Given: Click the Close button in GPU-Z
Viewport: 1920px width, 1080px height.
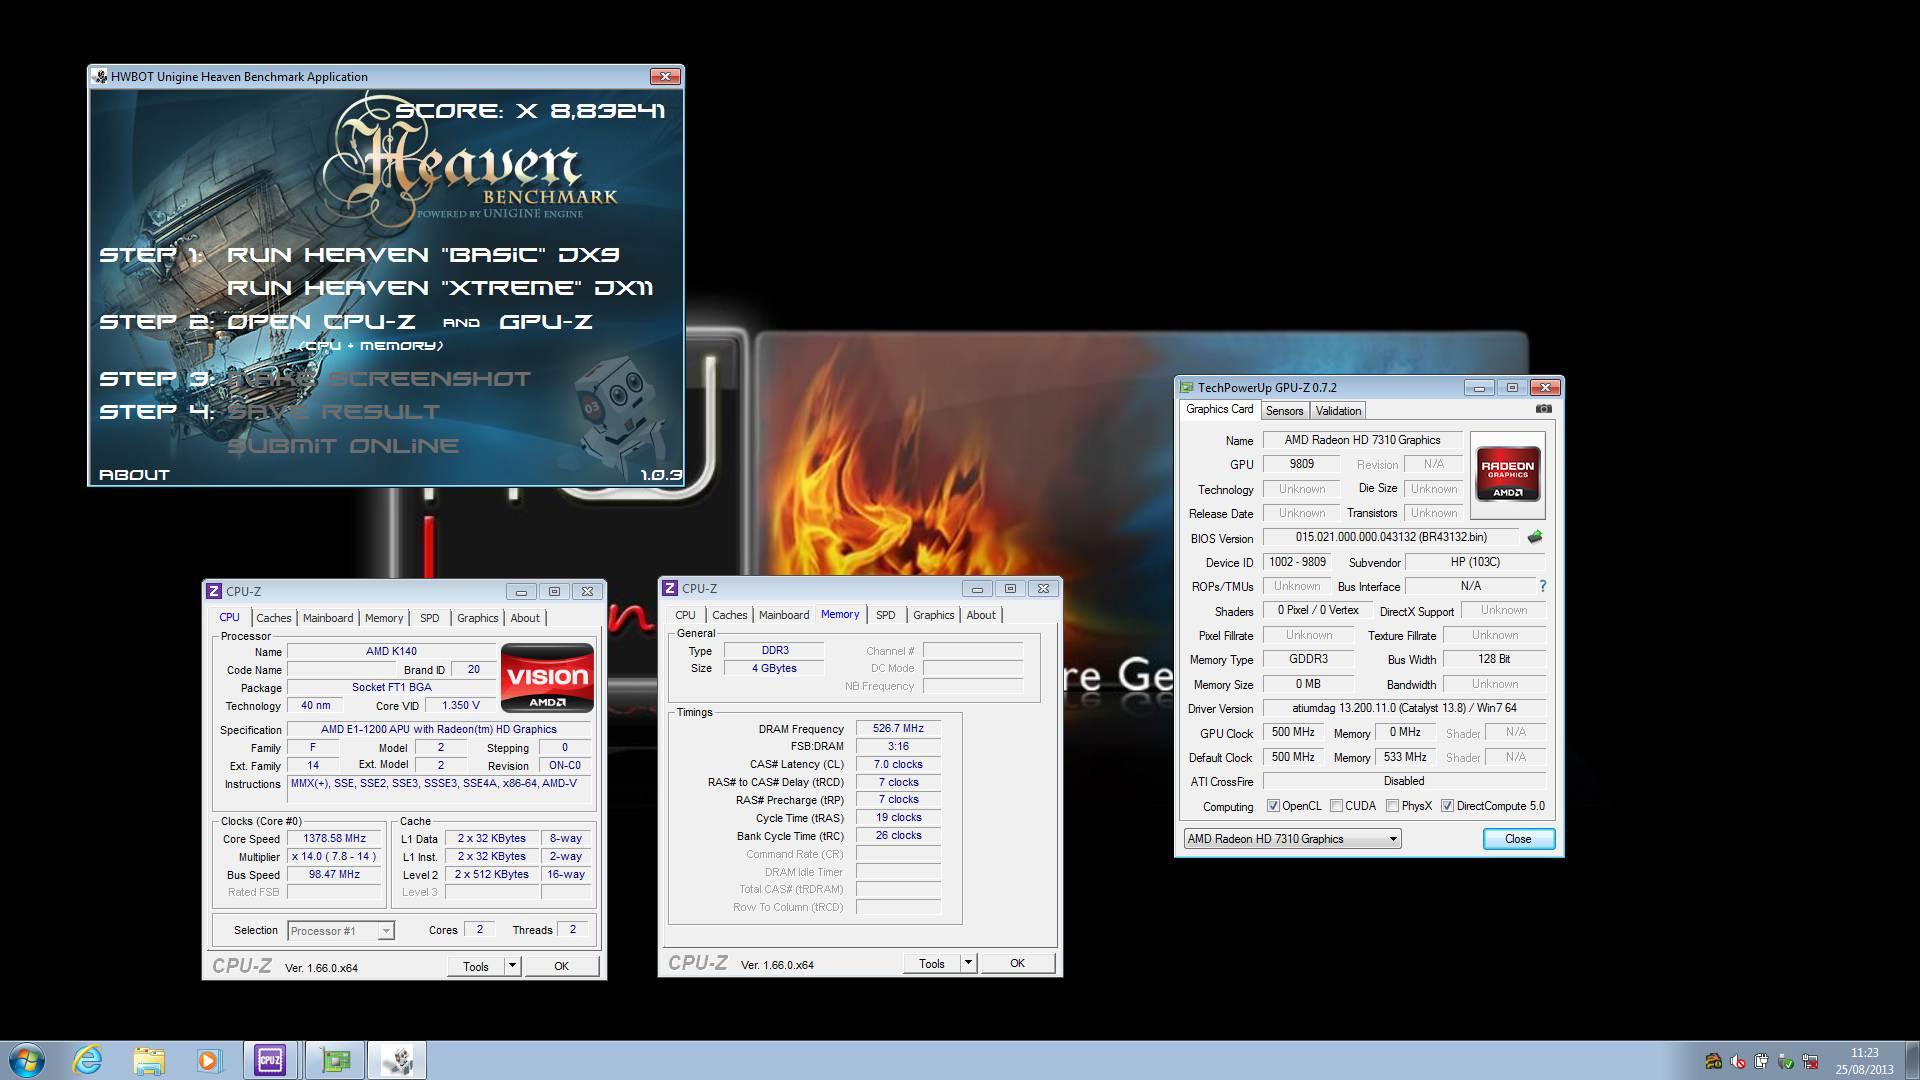Looking at the screenshot, I should tap(1518, 839).
